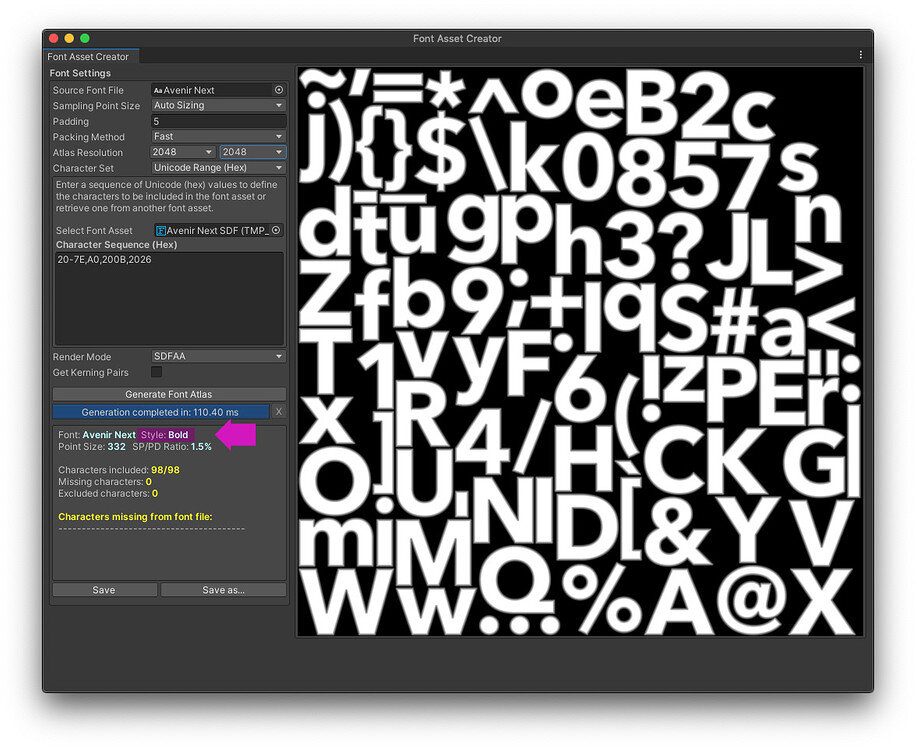Click the Avenir Next SDF asset icon
Viewport: 916px width, 750px height.
[x=161, y=231]
